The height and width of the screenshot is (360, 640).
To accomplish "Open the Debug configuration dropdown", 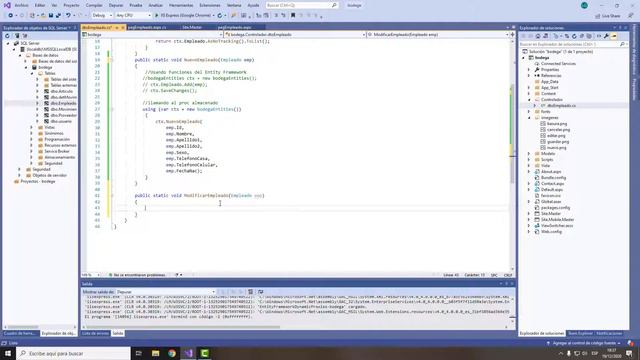I will point(102,15).
